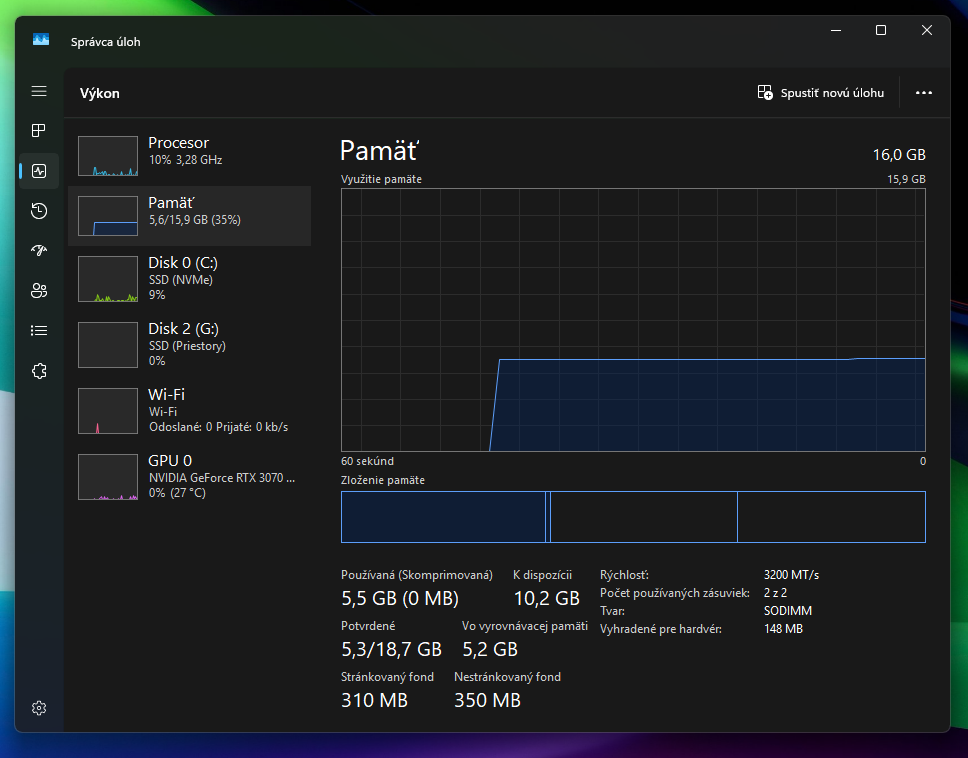Open the App history icon
The height and width of the screenshot is (758, 968).
pyautogui.click(x=39, y=211)
